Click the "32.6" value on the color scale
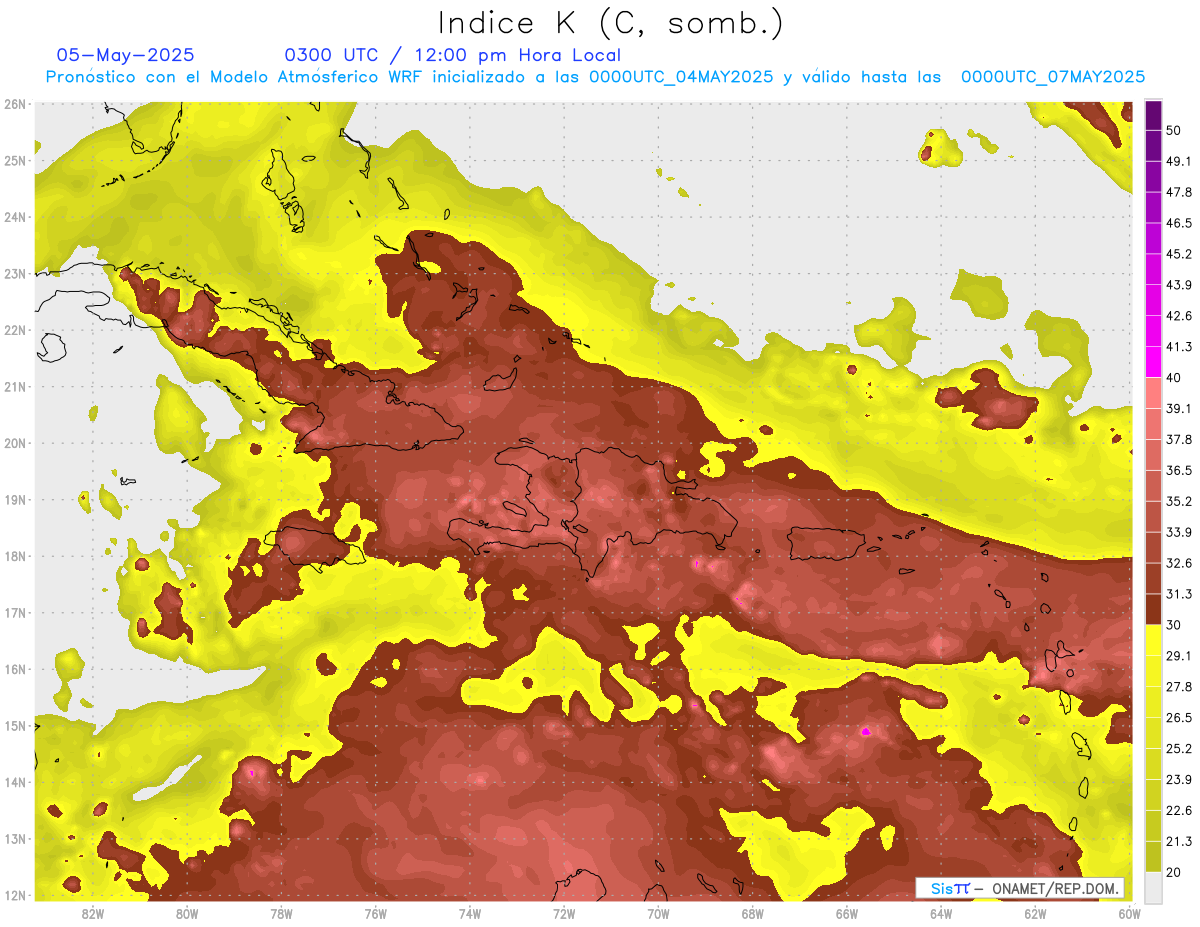 click(x=1178, y=563)
